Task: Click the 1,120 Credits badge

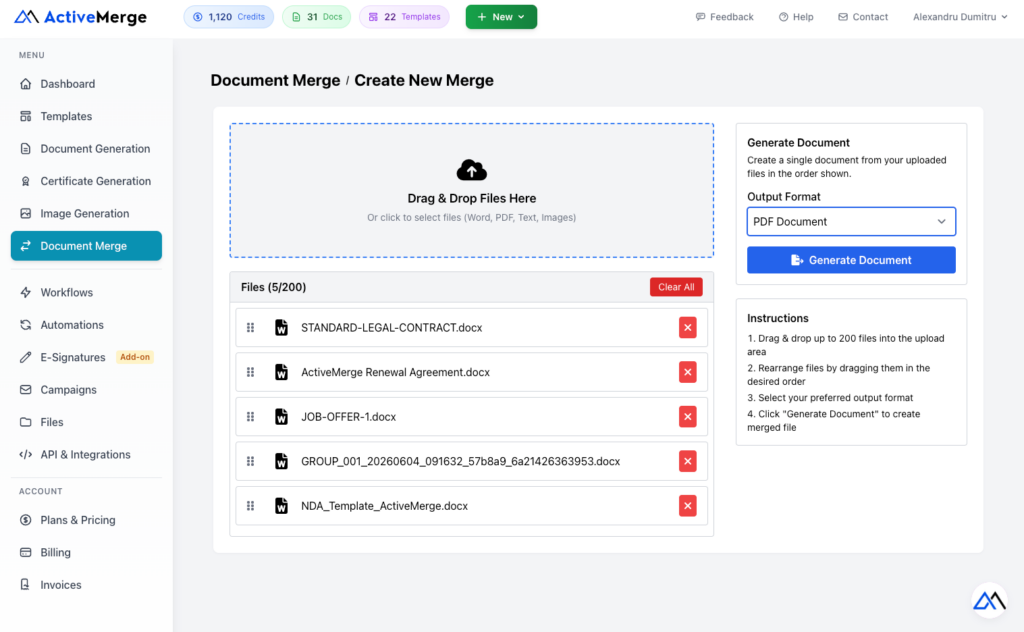Action: 229,17
